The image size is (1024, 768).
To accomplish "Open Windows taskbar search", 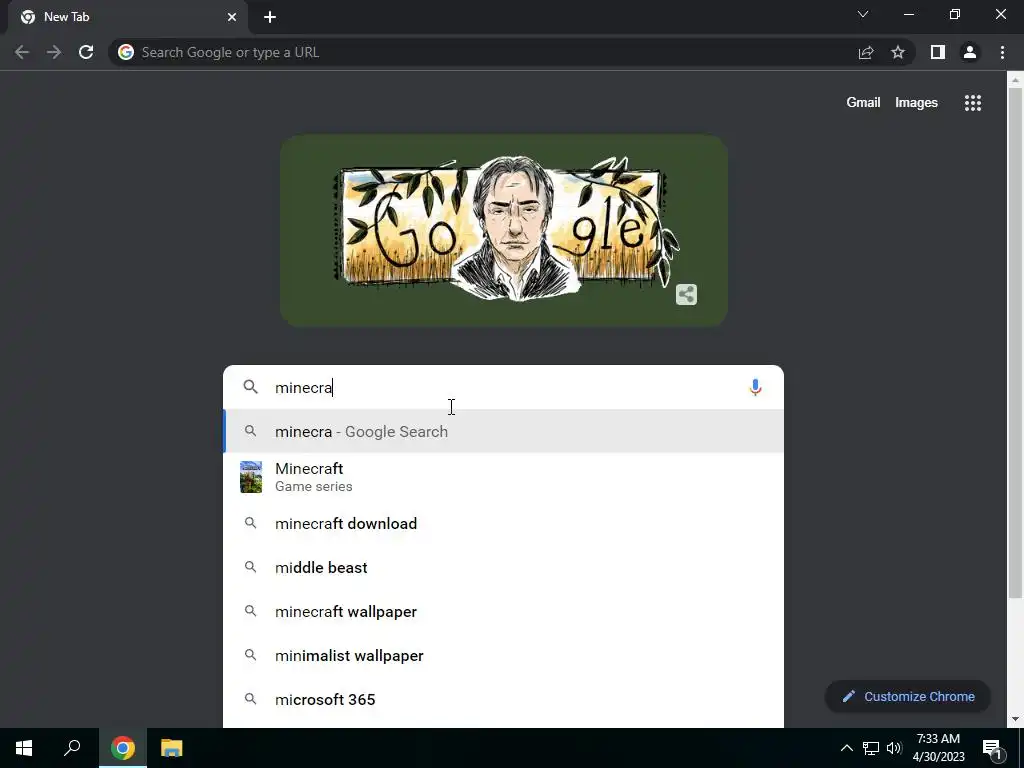I will point(72,748).
